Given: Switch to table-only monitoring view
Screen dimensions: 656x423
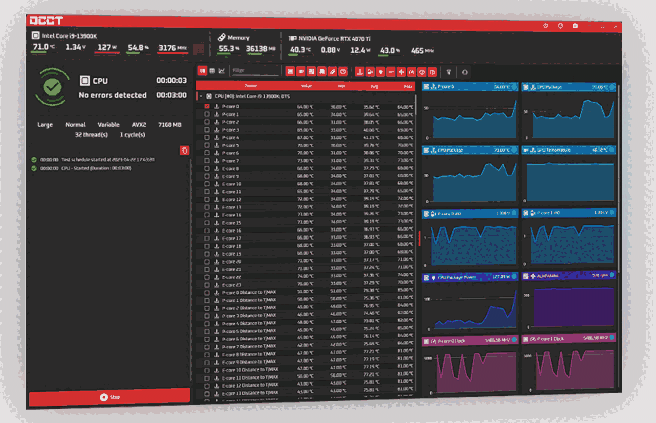Looking at the screenshot, I should pyautogui.click(x=212, y=71).
